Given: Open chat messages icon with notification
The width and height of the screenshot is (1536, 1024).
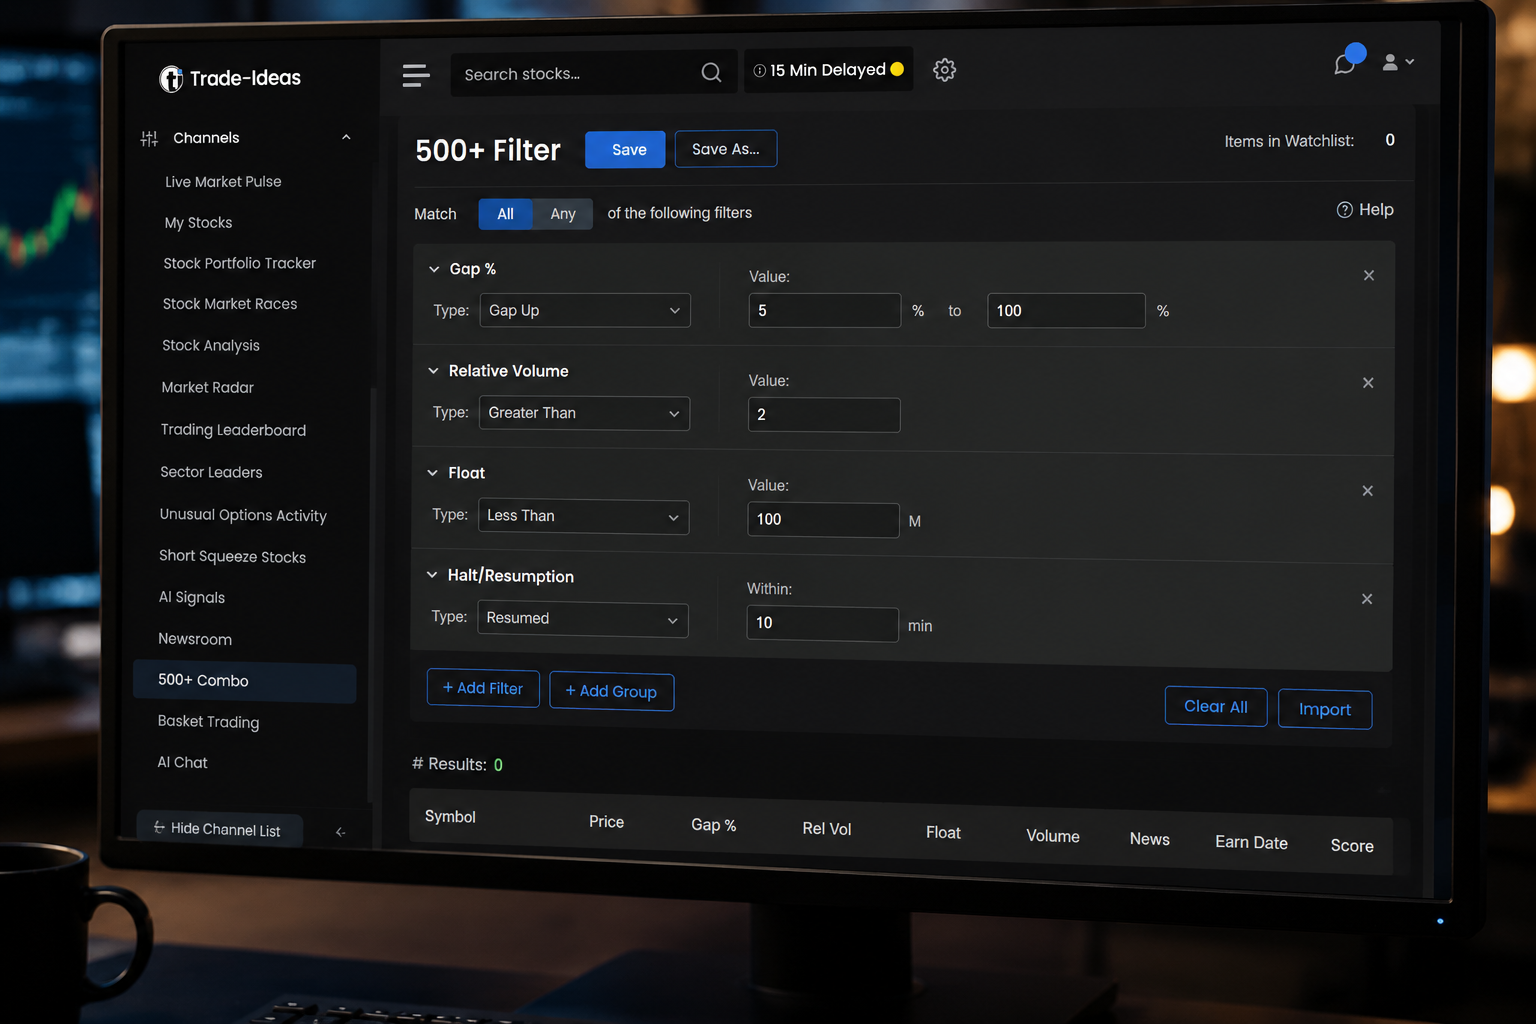Looking at the screenshot, I should 1346,62.
